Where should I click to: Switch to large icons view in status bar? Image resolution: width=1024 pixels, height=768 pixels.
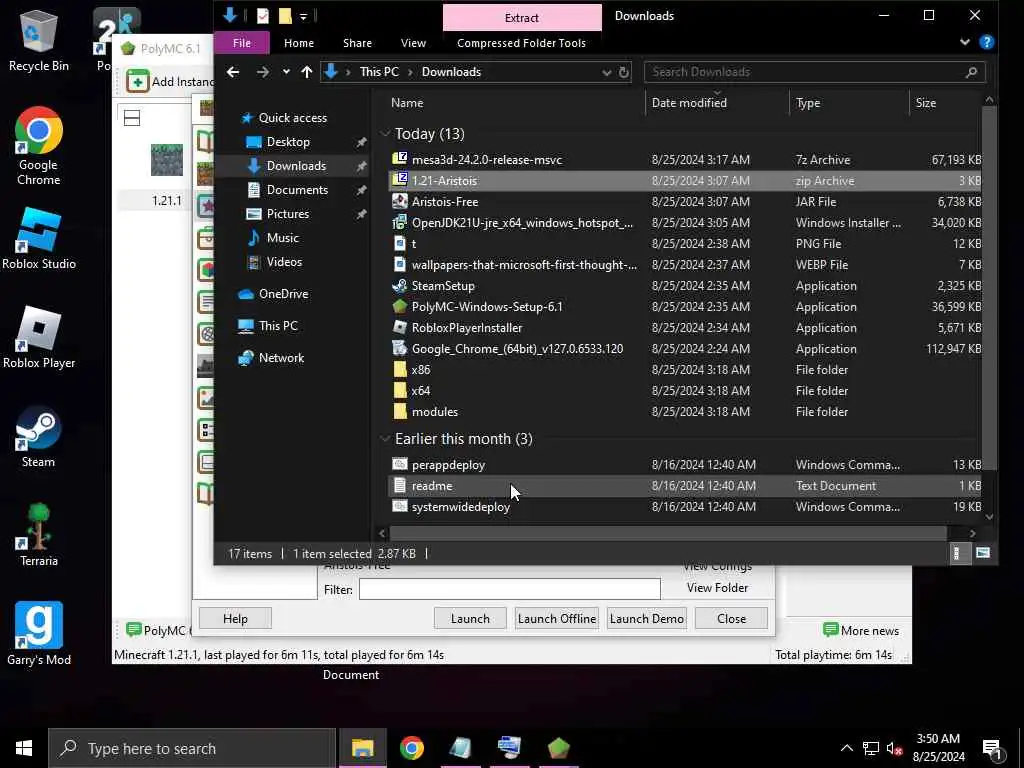coord(983,554)
